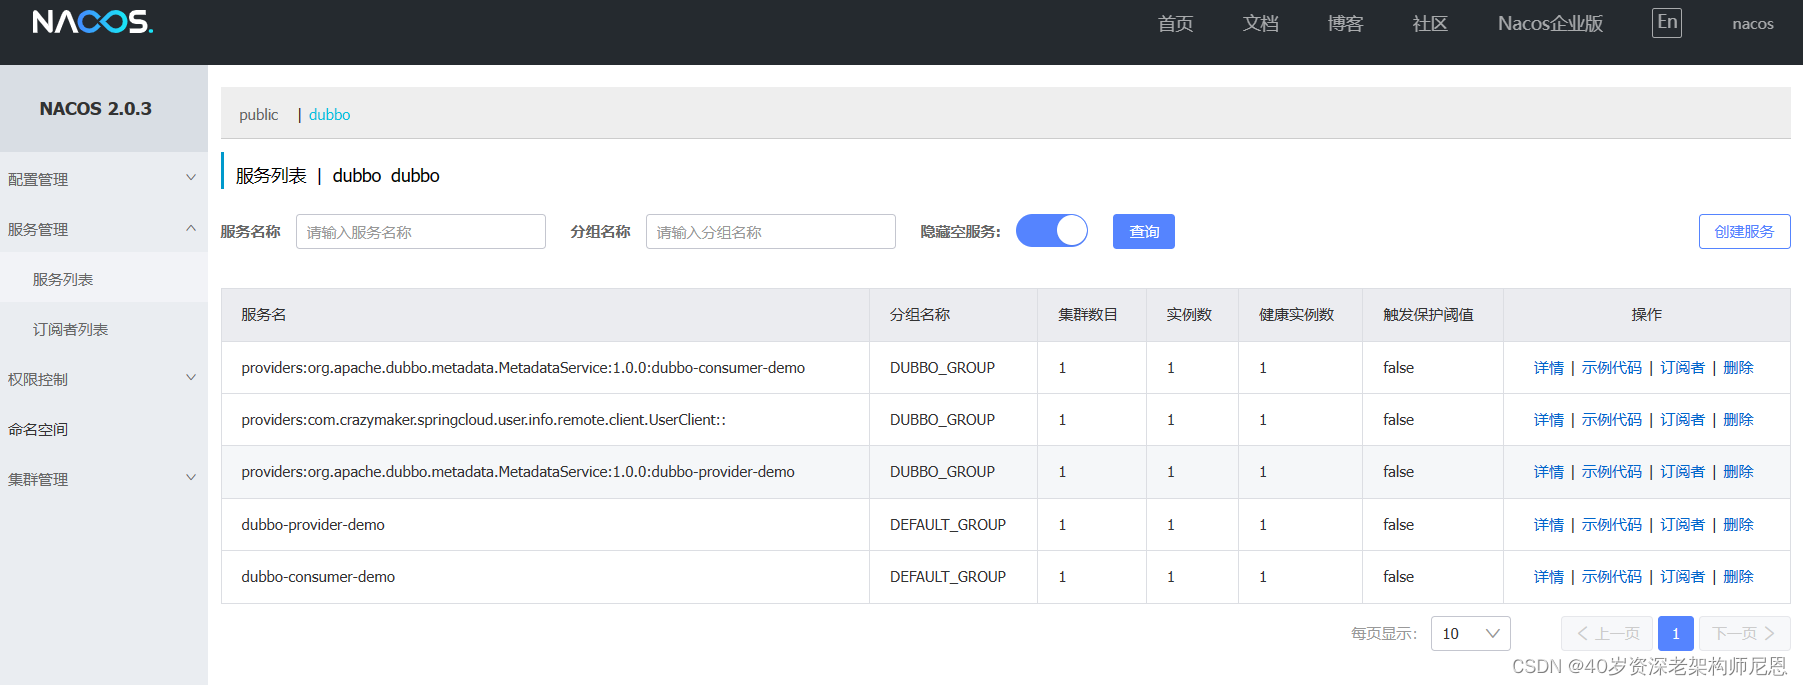Expand the 权限控制 menu chevron

point(191,378)
